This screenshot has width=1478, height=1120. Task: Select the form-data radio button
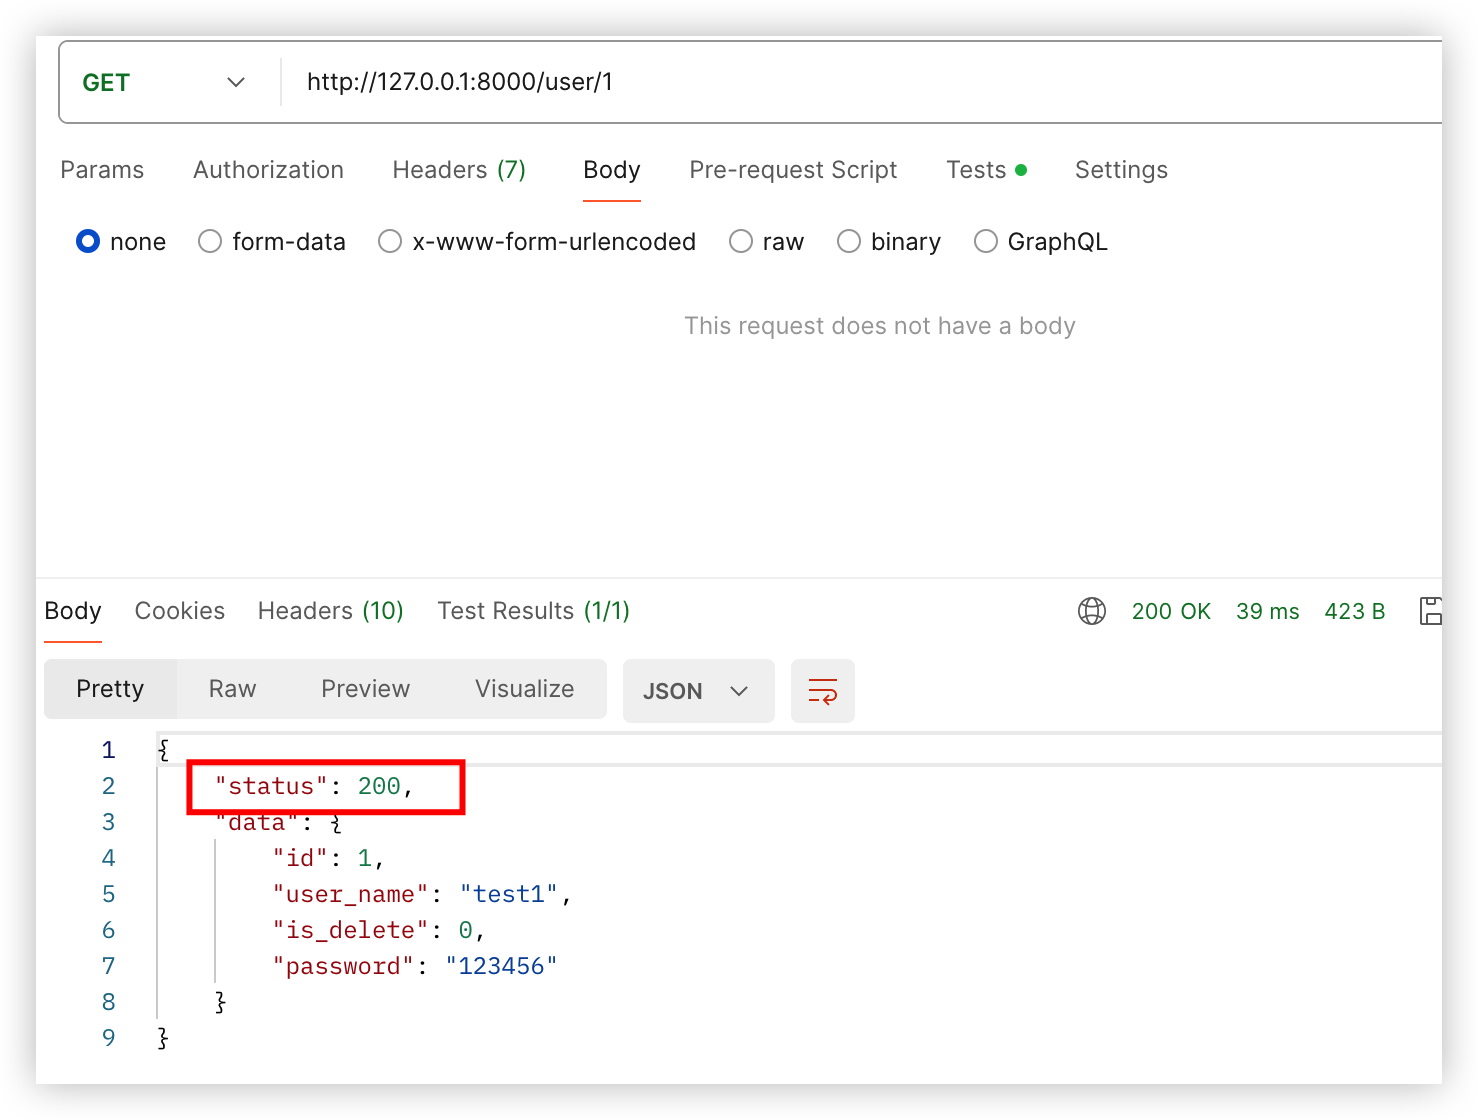[210, 242]
